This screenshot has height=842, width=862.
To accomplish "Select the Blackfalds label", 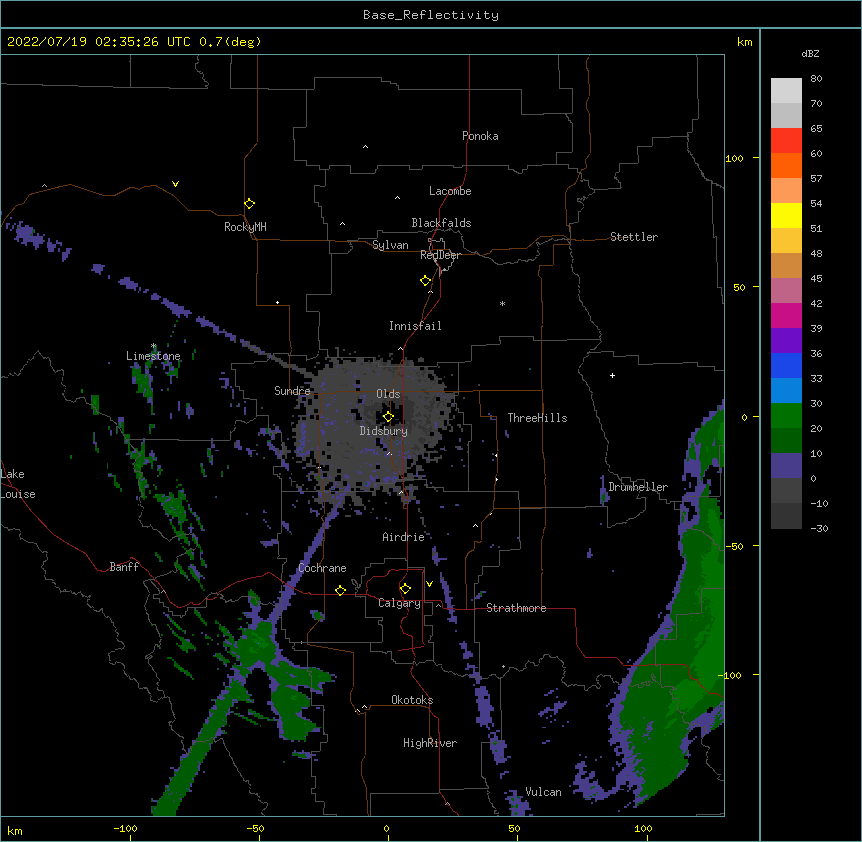I will 441,223.
